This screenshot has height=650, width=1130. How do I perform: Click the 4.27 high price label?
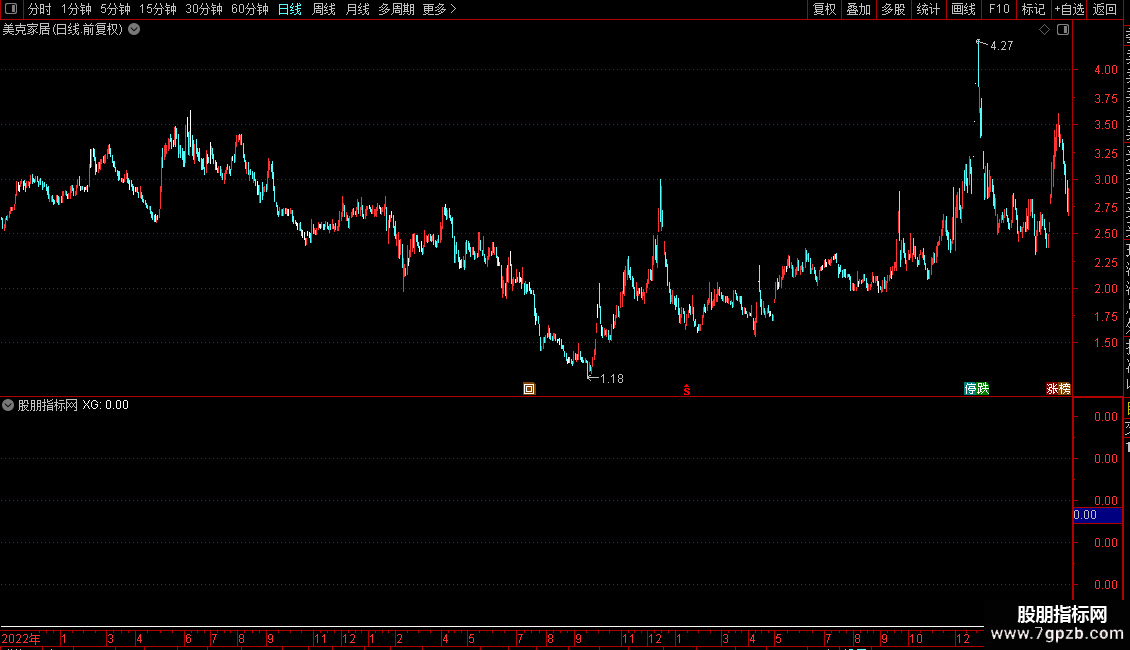tap(1002, 46)
